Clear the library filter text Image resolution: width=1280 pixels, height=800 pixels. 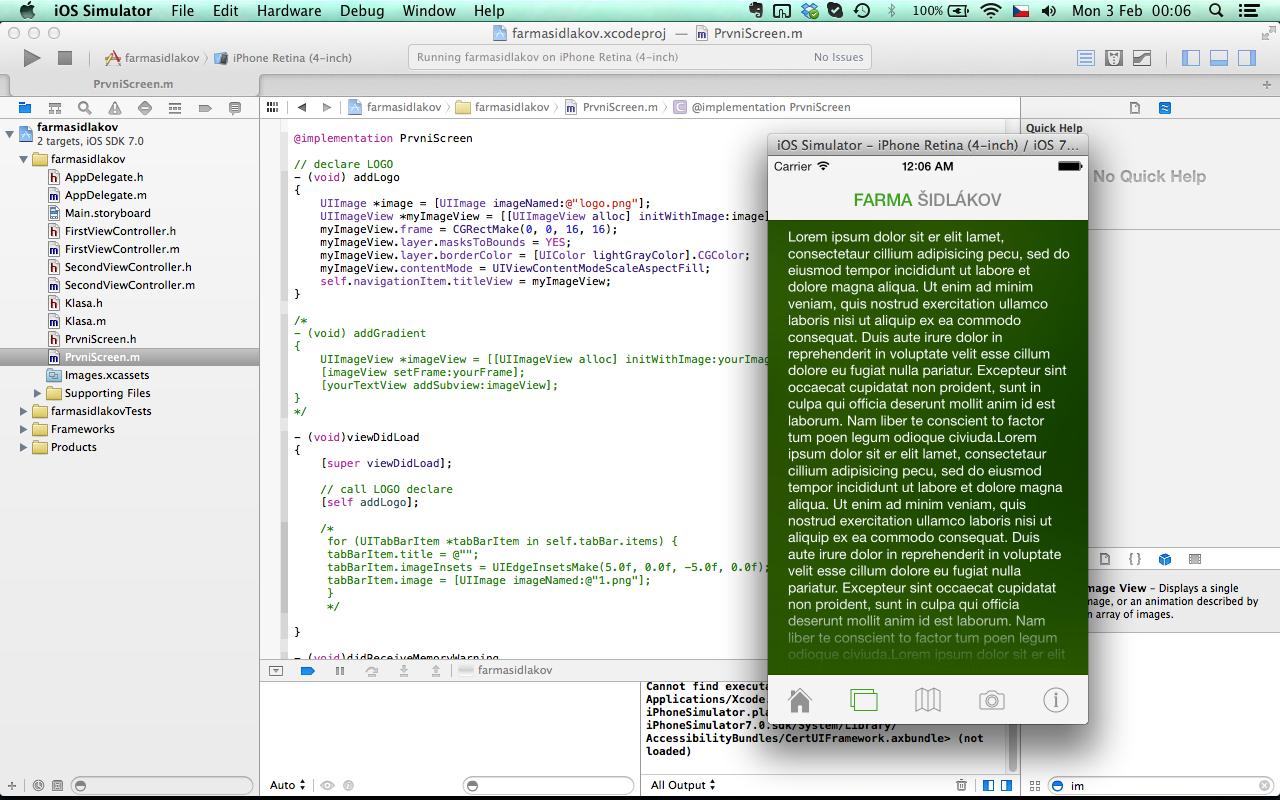[x=1264, y=786]
